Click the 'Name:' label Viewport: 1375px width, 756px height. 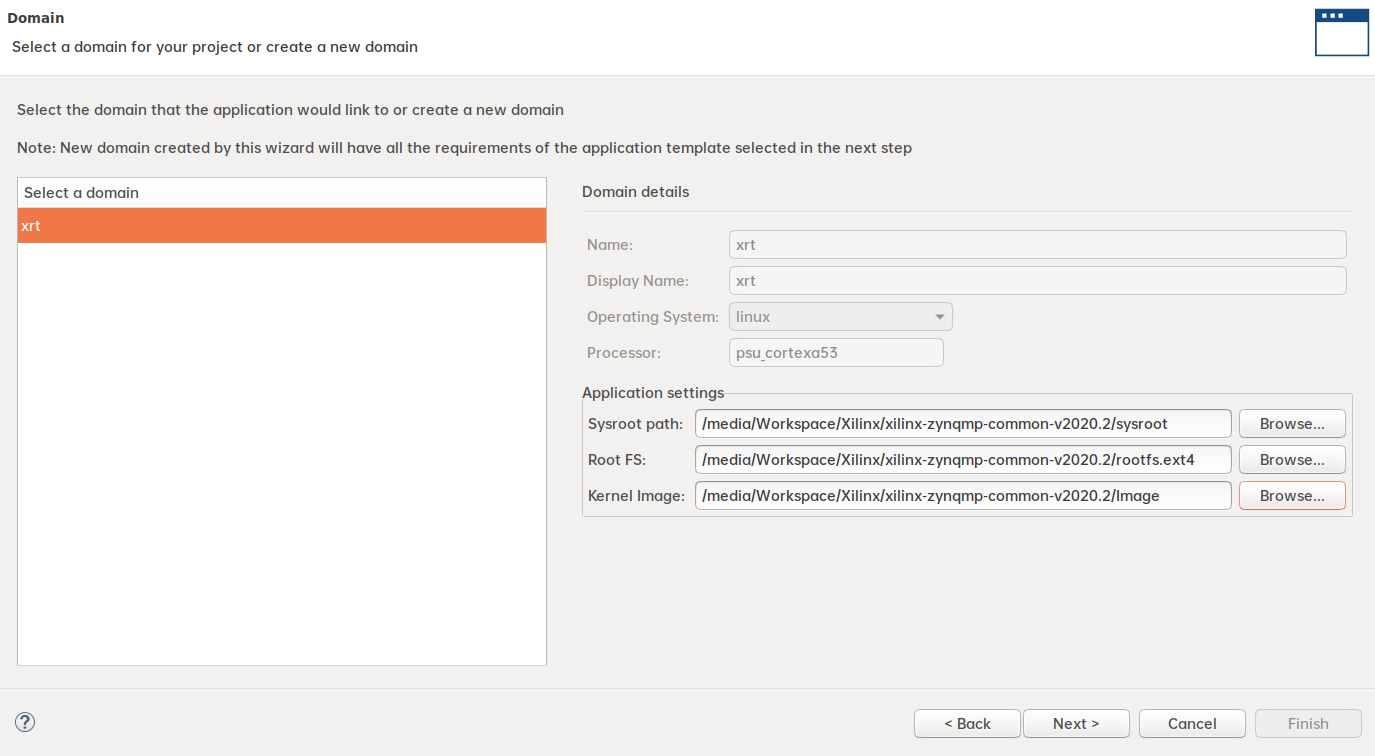pyautogui.click(x=610, y=245)
